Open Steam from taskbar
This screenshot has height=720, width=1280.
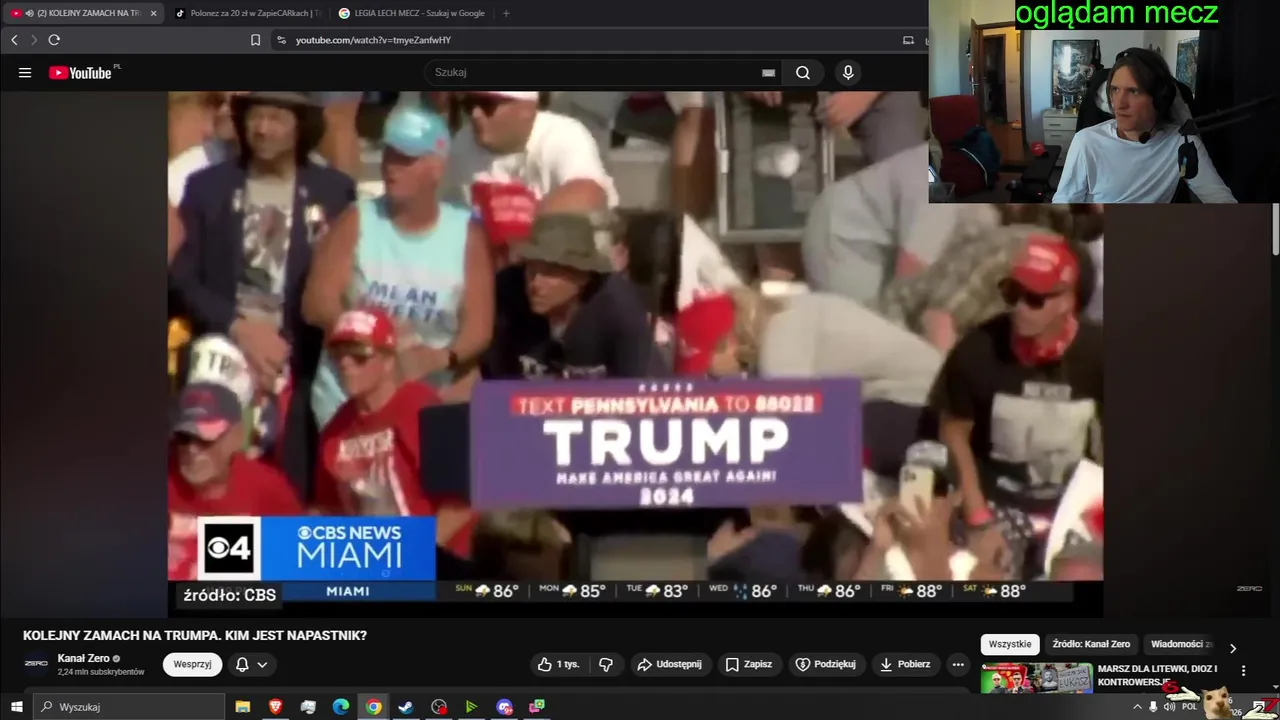[406, 707]
